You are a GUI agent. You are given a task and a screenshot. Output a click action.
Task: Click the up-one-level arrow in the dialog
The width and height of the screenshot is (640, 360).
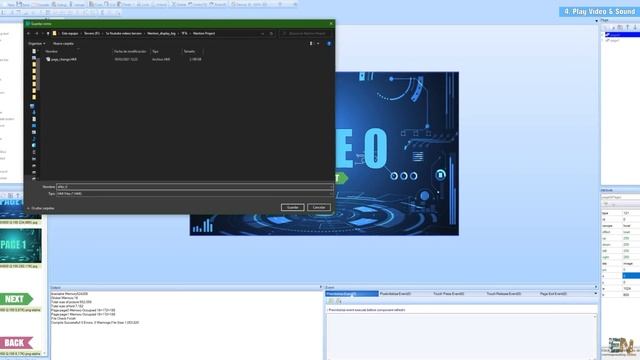click(48, 33)
